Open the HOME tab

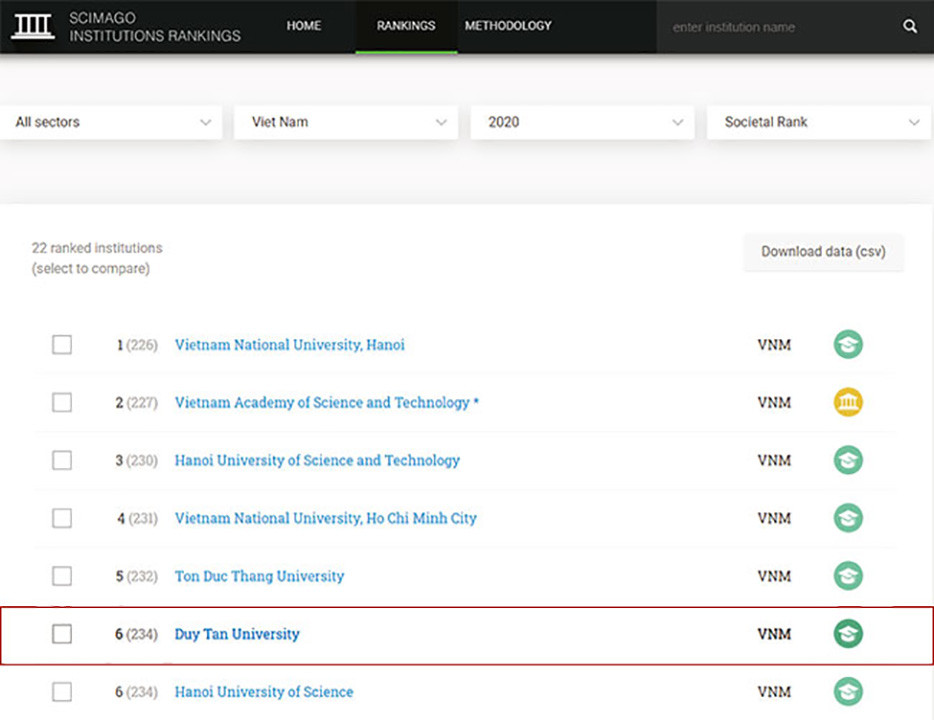pyautogui.click(x=303, y=26)
